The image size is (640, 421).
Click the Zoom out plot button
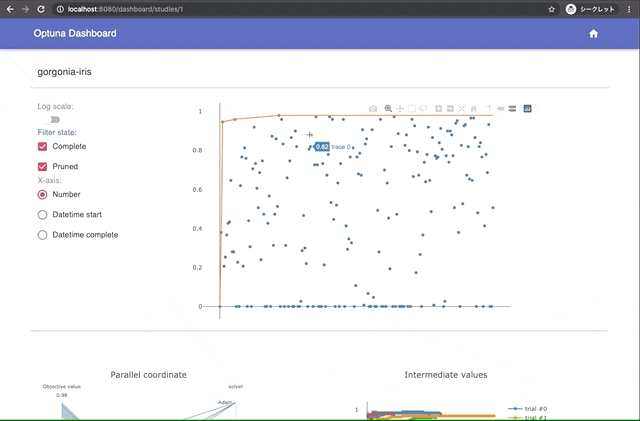tap(450, 109)
